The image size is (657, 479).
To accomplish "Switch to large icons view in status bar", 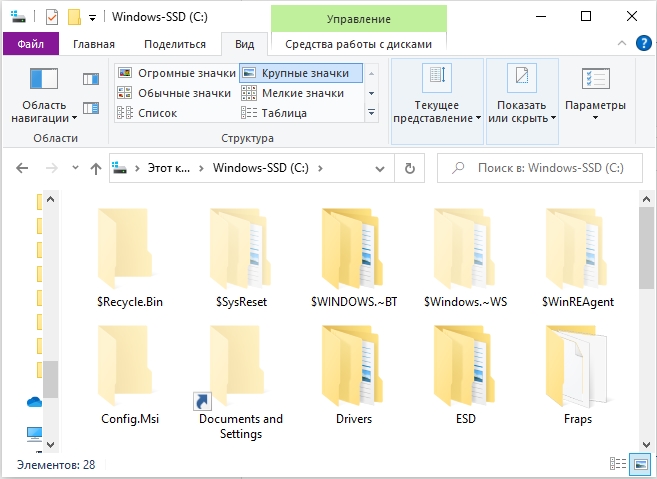I will tap(641, 464).
